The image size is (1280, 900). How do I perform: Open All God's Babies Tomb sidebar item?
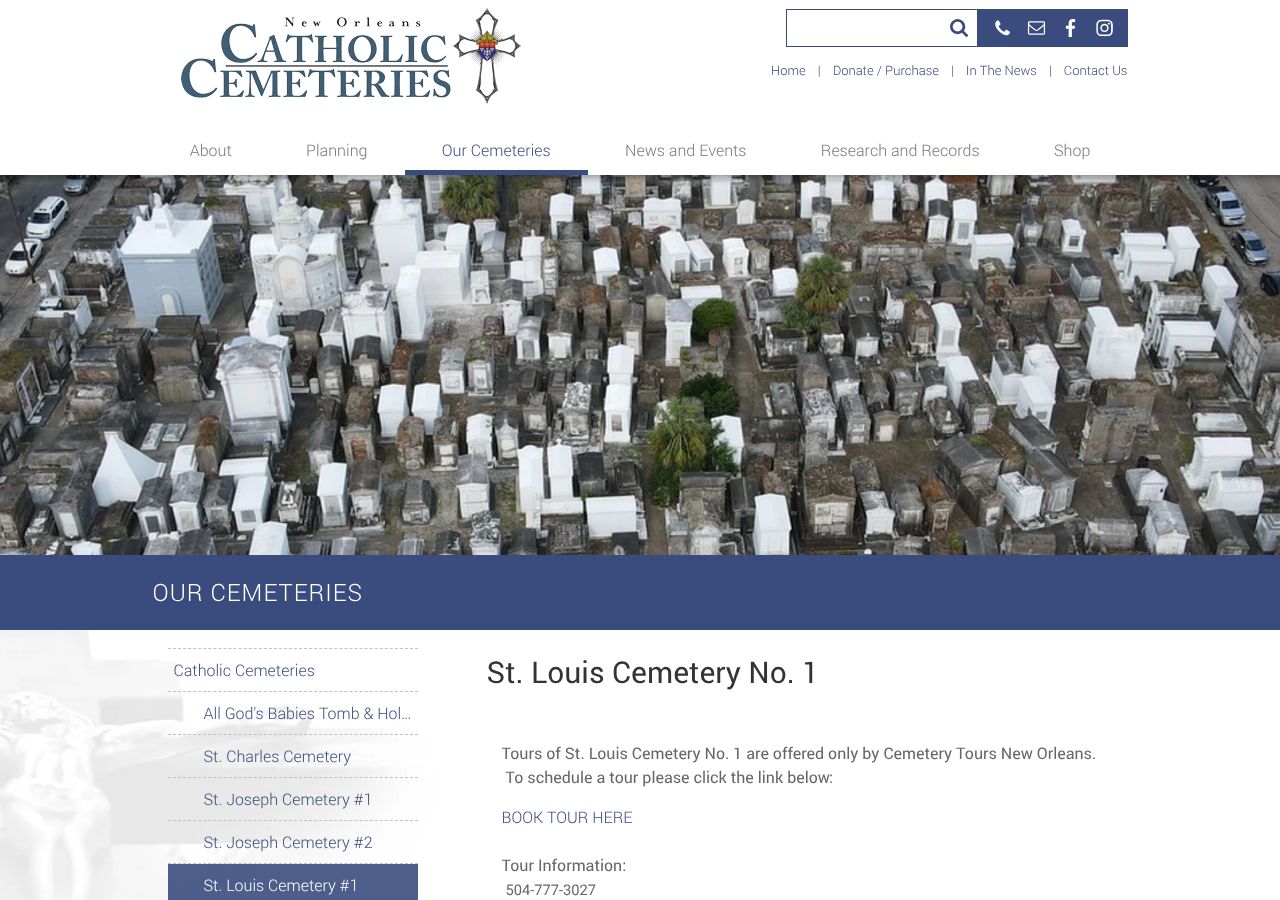[x=293, y=713]
